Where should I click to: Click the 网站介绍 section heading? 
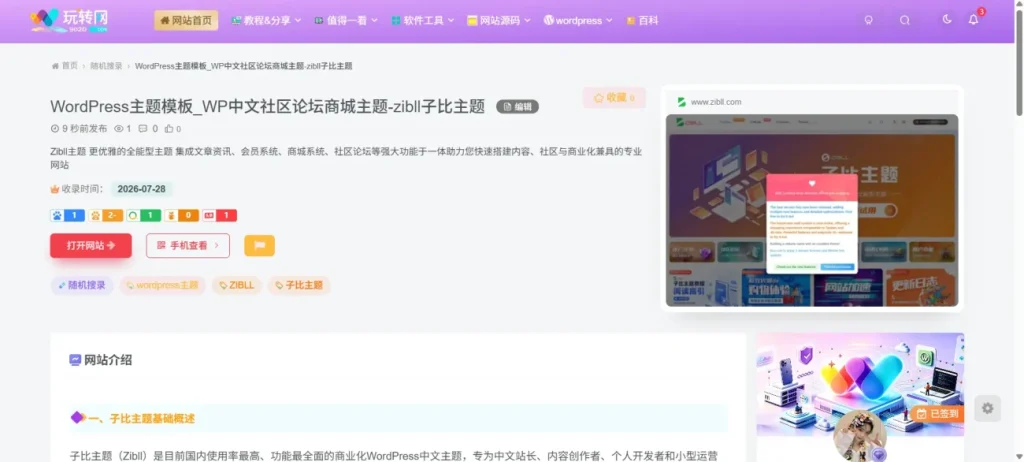(x=108, y=360)
